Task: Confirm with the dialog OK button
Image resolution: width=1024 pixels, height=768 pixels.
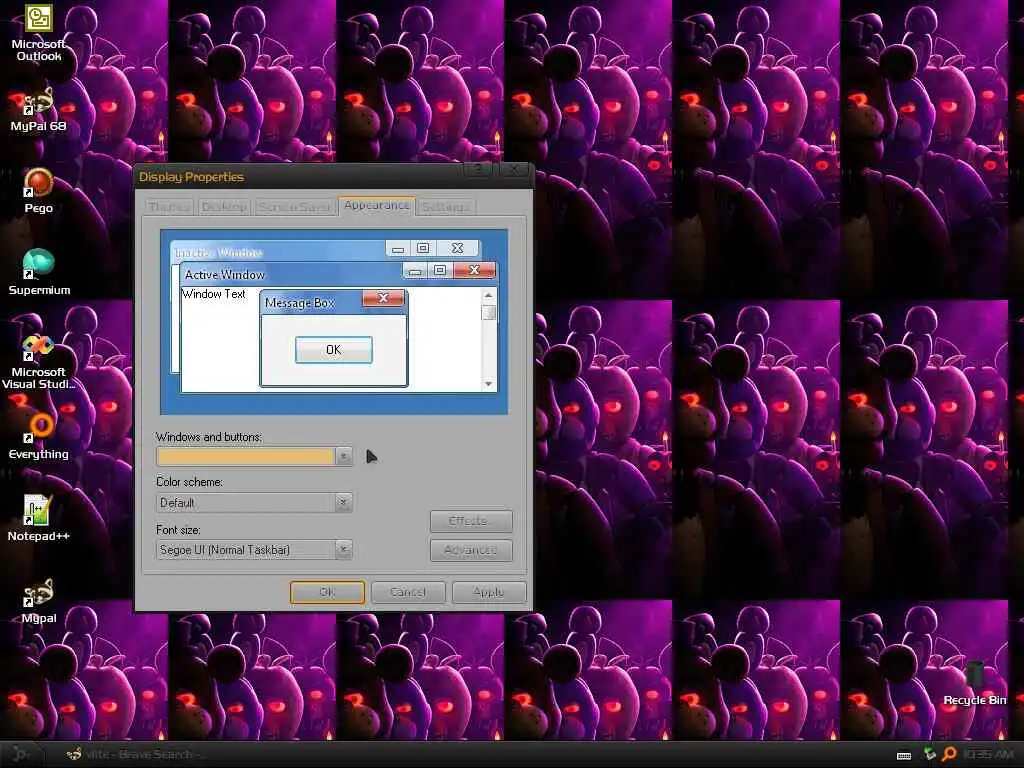Action: [327, 592]
